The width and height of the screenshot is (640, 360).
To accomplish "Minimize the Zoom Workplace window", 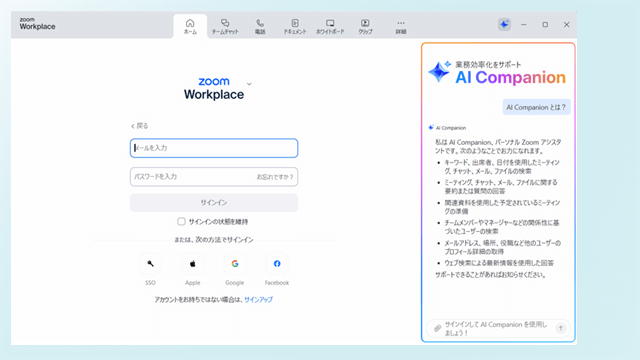I will point(524,25).
